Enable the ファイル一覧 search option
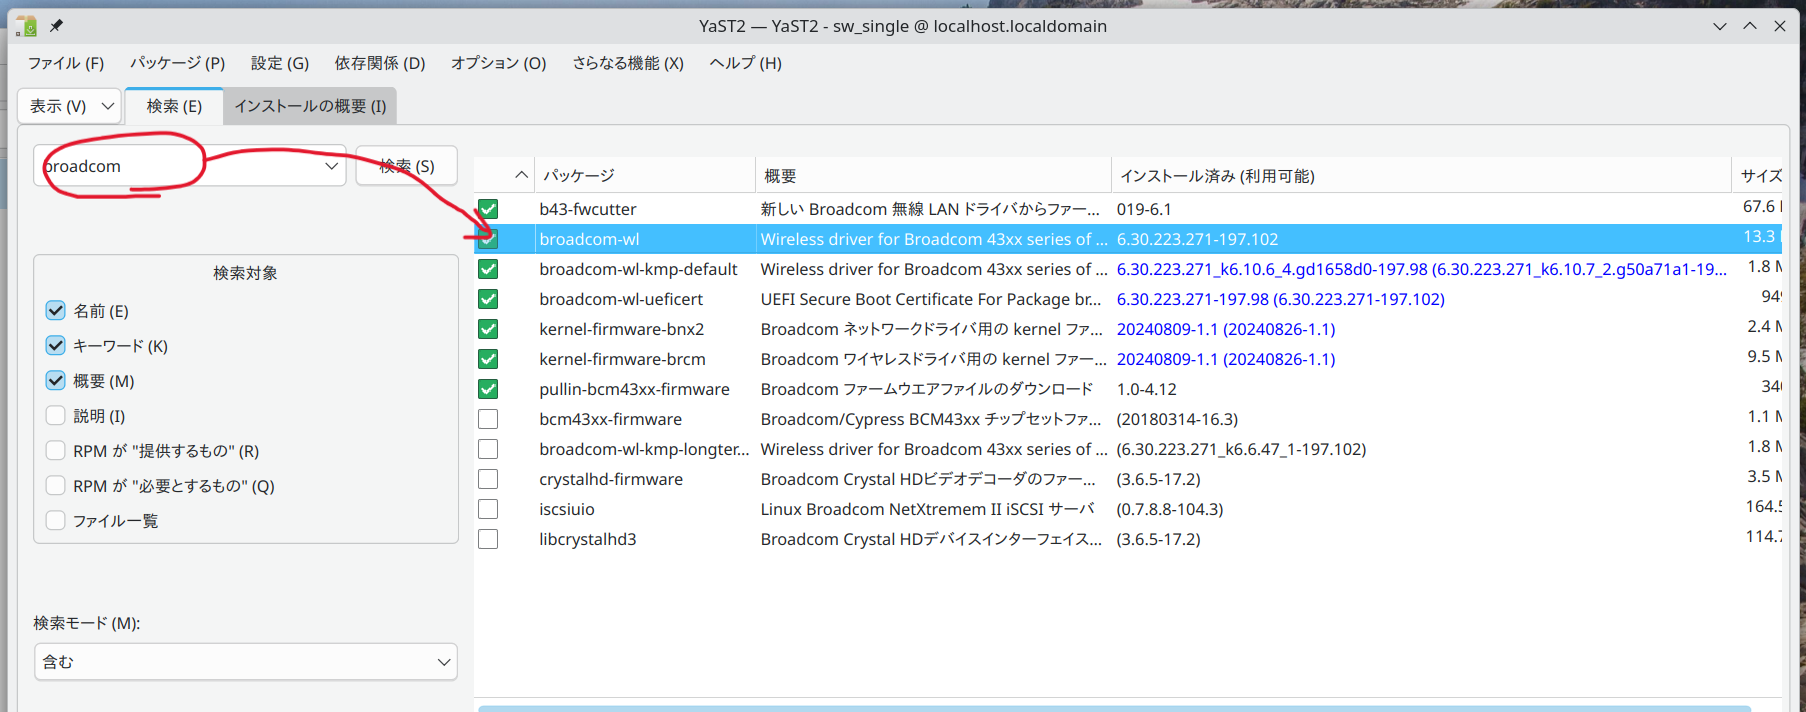 pyautogui.click(x=56, y=521)
